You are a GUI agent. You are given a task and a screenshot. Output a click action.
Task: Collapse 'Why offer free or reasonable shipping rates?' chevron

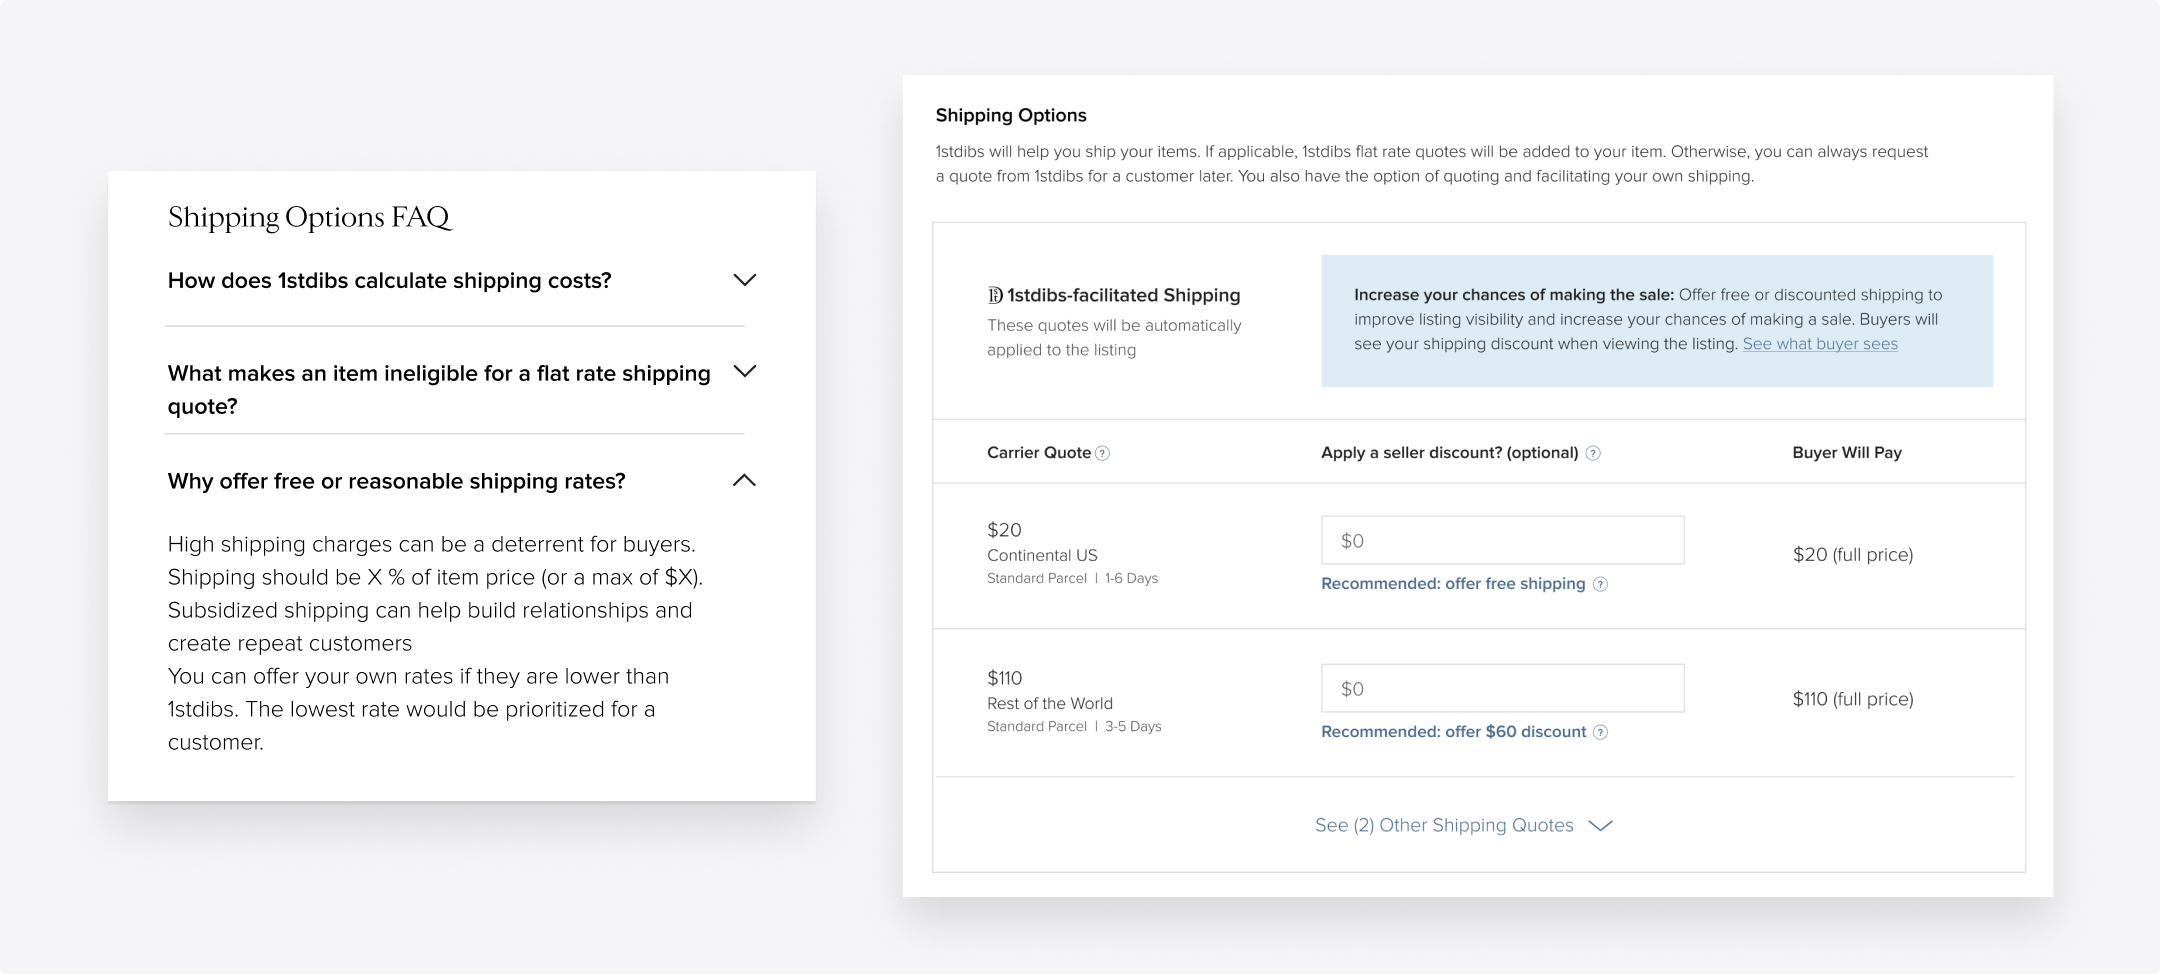click(x=745, y=480)
